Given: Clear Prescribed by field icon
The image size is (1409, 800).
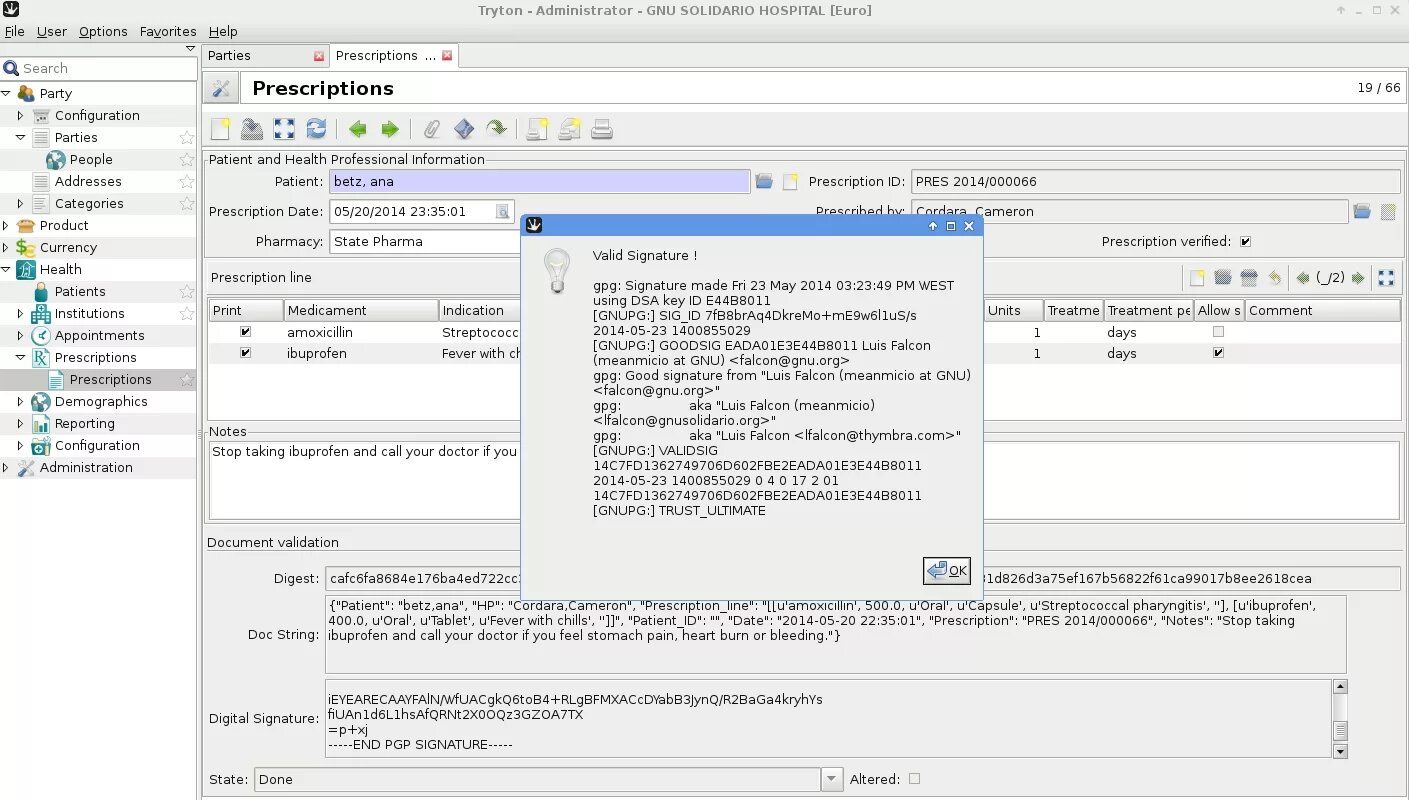Looking at the screenshot, I should click(x=1388, y=211).
